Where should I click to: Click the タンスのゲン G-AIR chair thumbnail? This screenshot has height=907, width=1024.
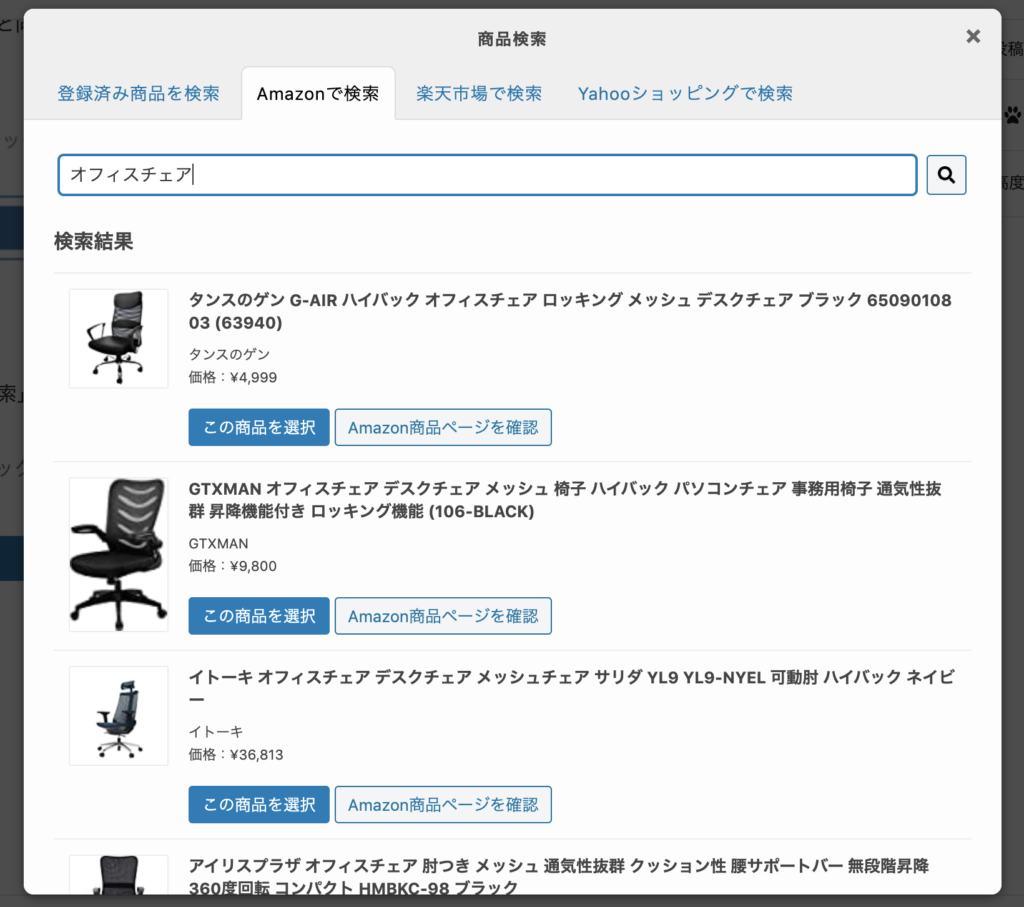point(118,338)
